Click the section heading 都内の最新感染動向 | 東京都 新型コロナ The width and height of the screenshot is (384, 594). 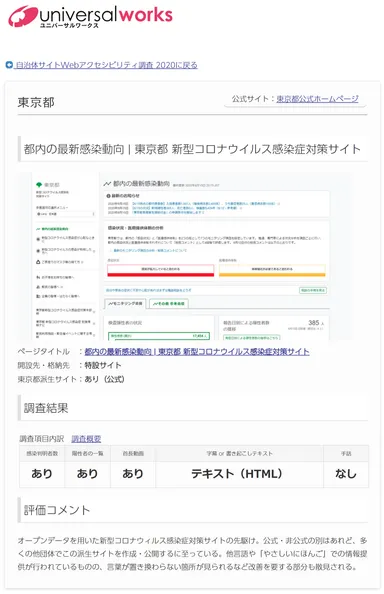(x=192, y=149)
